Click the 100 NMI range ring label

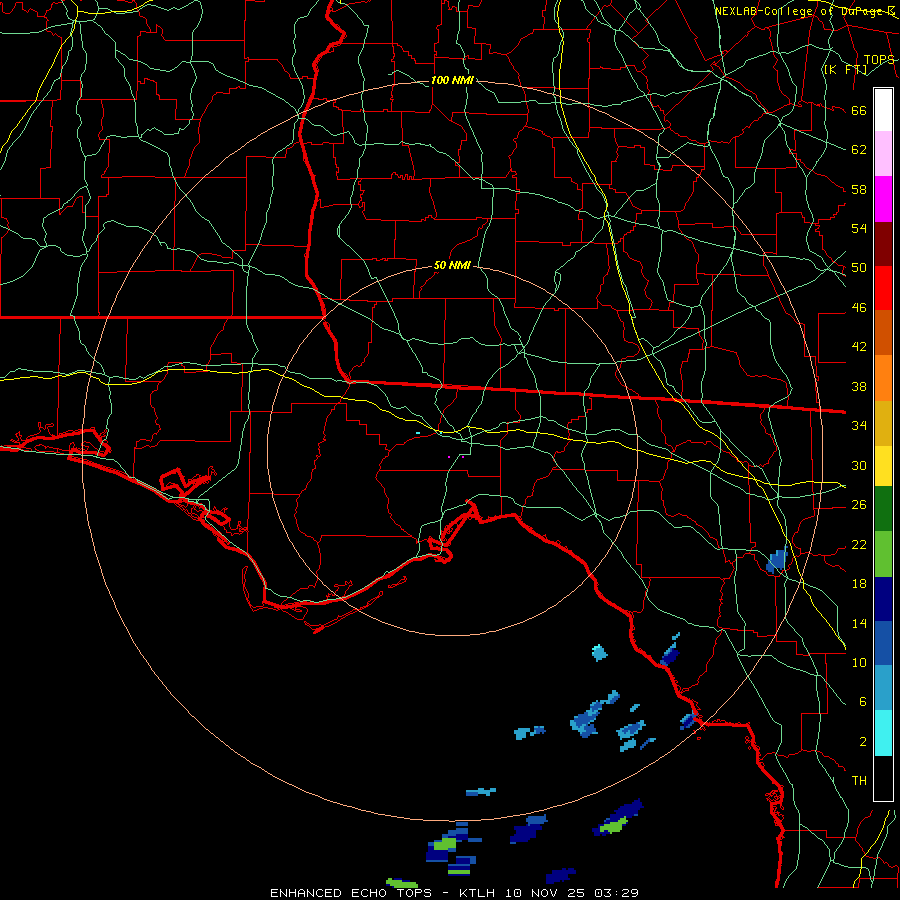[452, 80]
